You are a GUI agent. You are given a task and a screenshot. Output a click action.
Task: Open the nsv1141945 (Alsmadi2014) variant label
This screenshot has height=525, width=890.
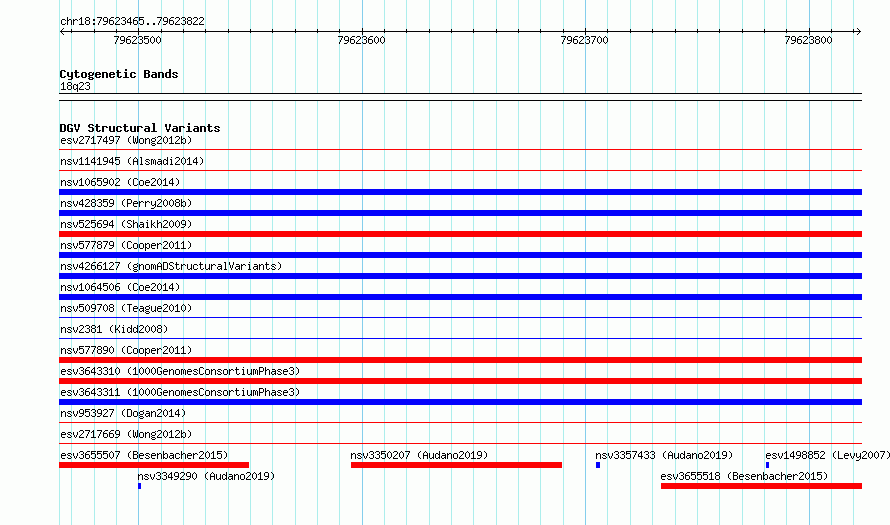tap(132, 161)
